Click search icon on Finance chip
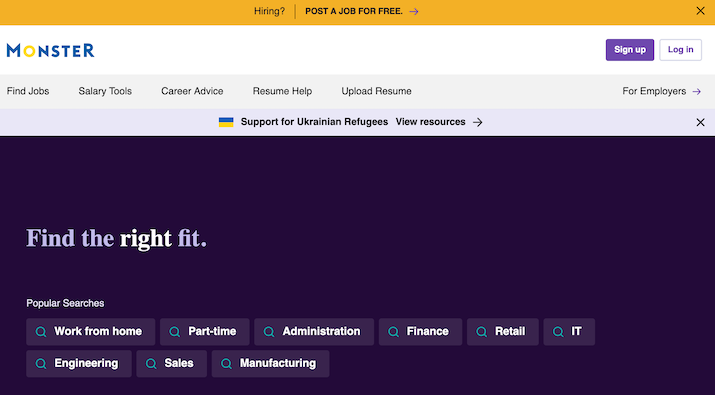The width and height of the screenshot is (715, 395). click(394, 332)
